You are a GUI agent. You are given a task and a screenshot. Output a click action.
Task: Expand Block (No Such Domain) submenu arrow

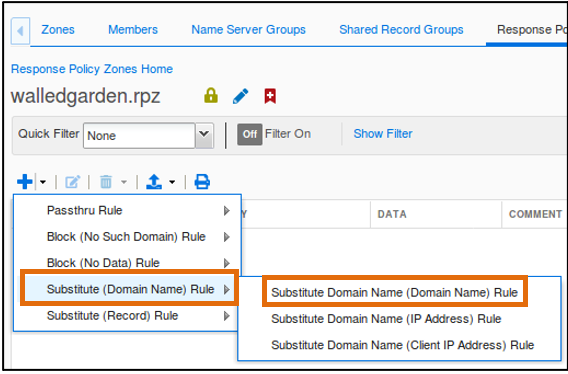(227, 237)
